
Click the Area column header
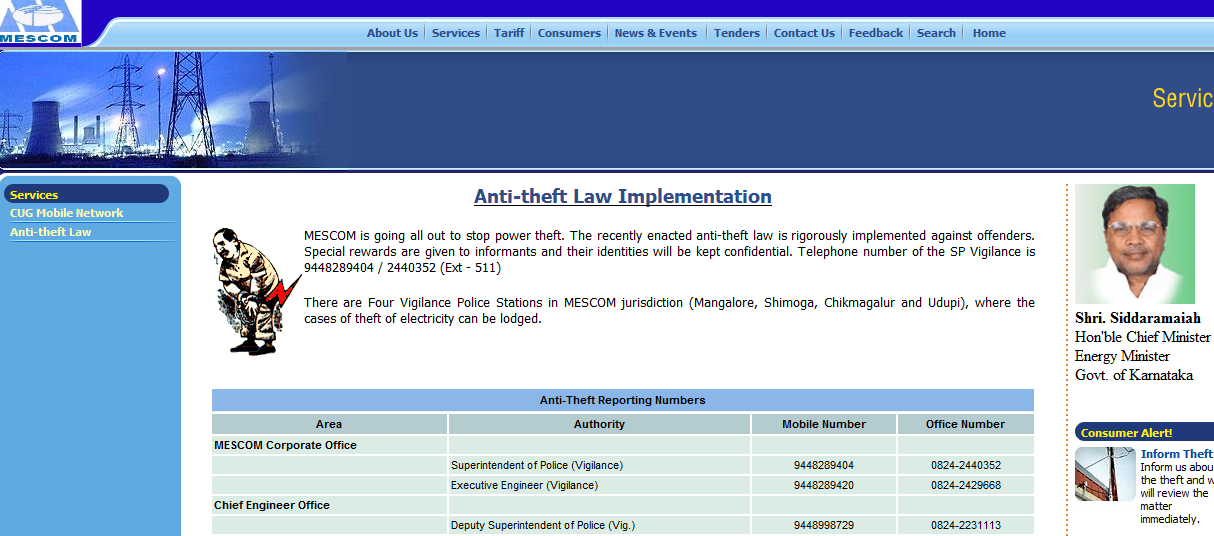329,424
